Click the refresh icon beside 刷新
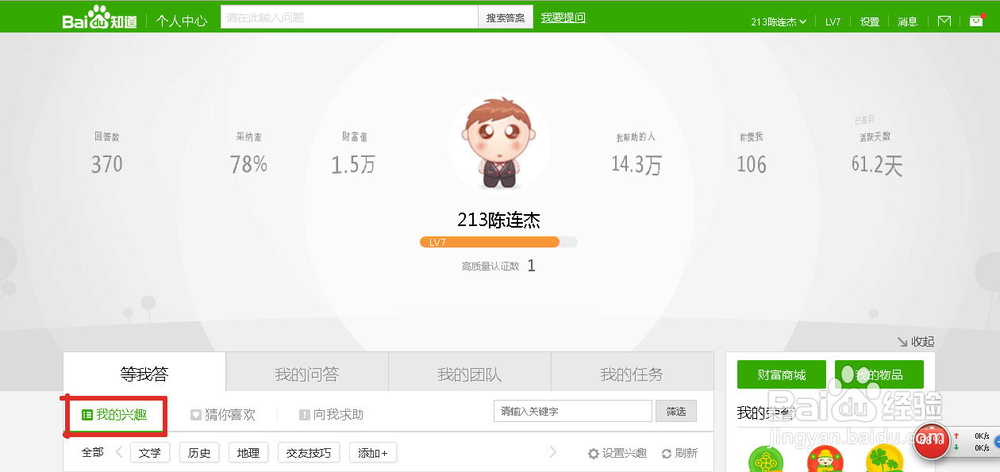 tap(666, 454)
